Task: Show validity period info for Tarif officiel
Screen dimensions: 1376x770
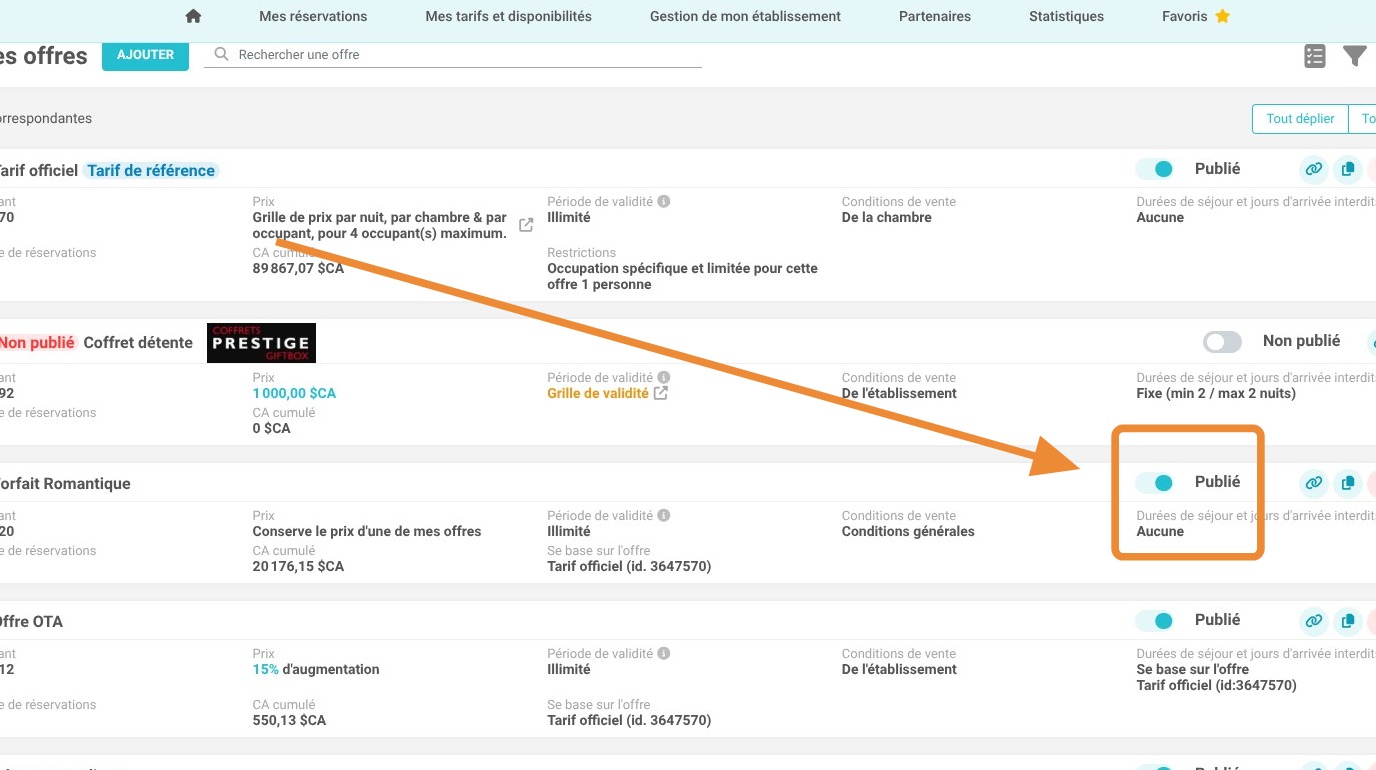Action: click(x=664, y=201)
